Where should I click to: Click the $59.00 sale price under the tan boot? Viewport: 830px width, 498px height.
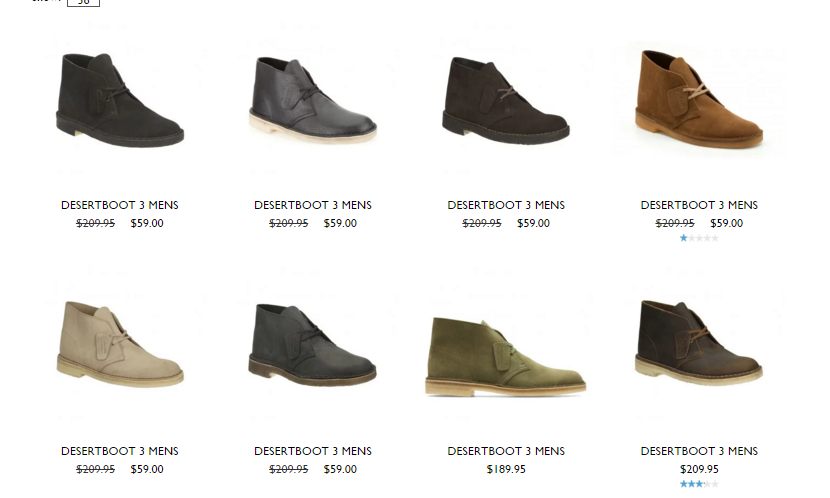(x=726, y=223)
